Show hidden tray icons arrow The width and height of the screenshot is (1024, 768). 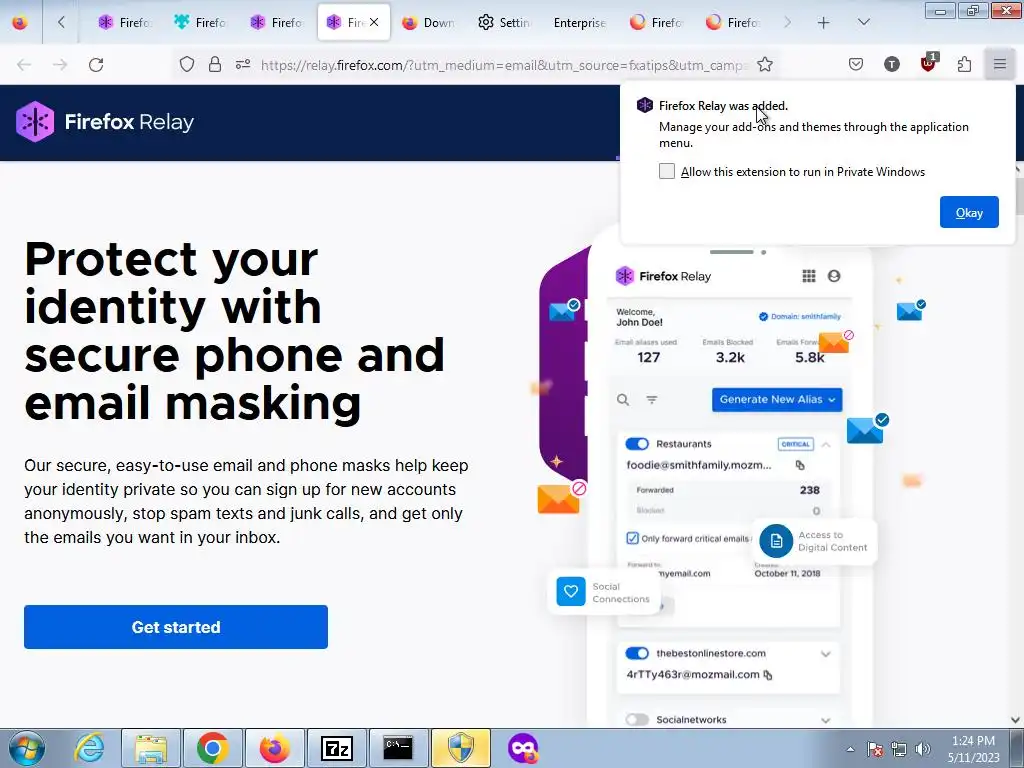pos(850,749)
